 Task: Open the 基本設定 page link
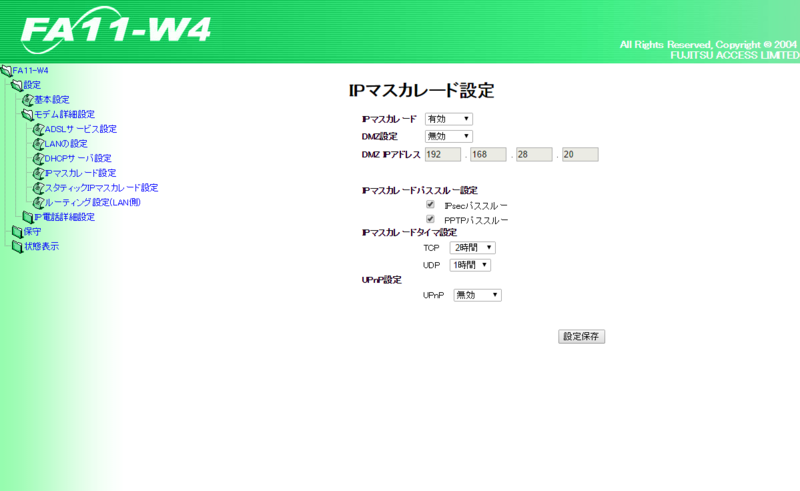click(52, 100)
